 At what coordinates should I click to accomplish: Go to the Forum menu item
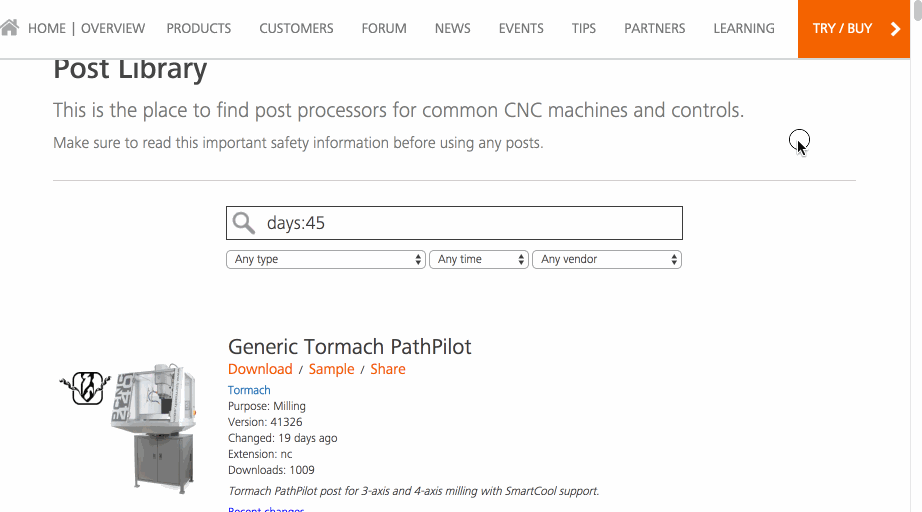click(x=384, y=28)
